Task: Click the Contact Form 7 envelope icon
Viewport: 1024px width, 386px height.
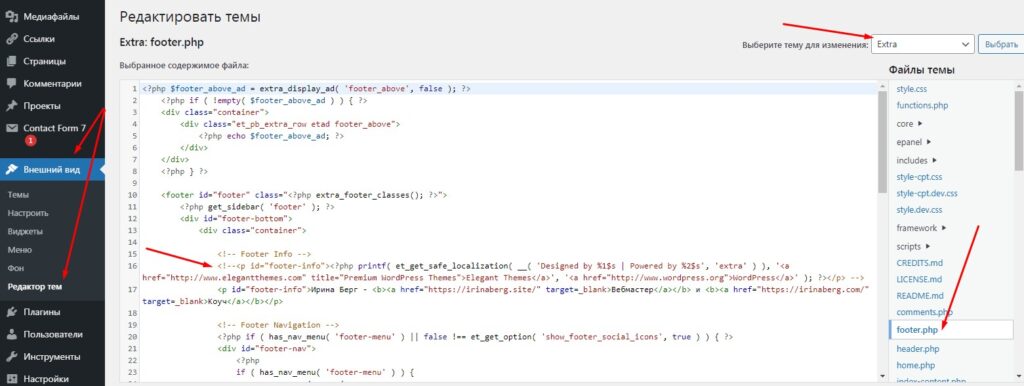Action: coord(11,128)
